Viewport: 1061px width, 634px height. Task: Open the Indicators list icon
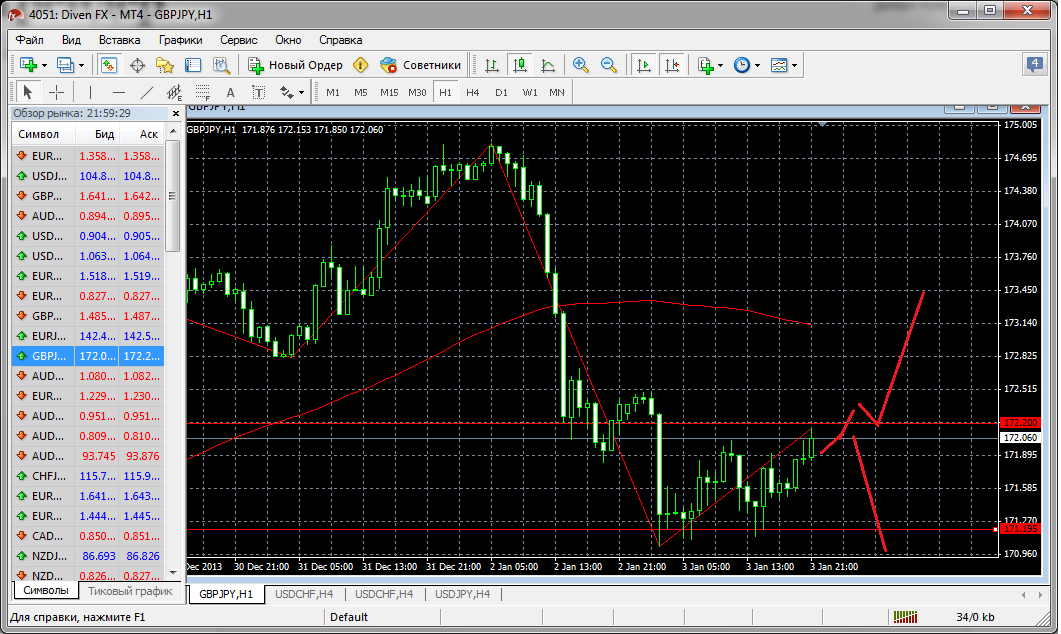click(x=706, y=65)
